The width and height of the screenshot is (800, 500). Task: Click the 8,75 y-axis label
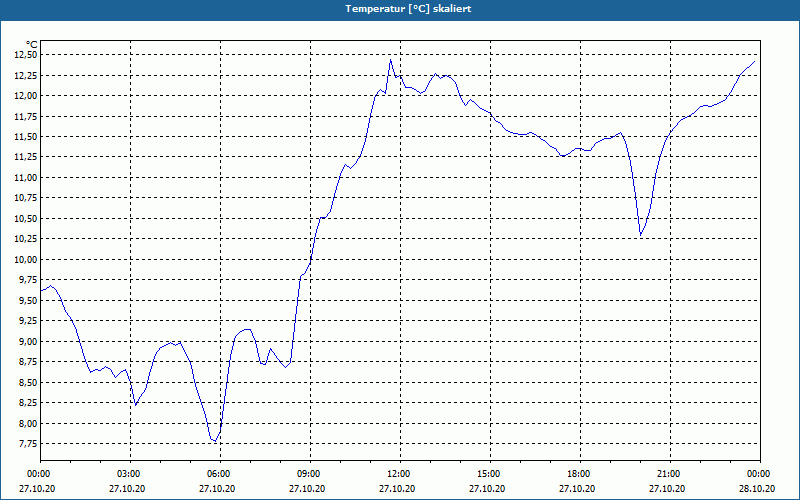(27, 362)
